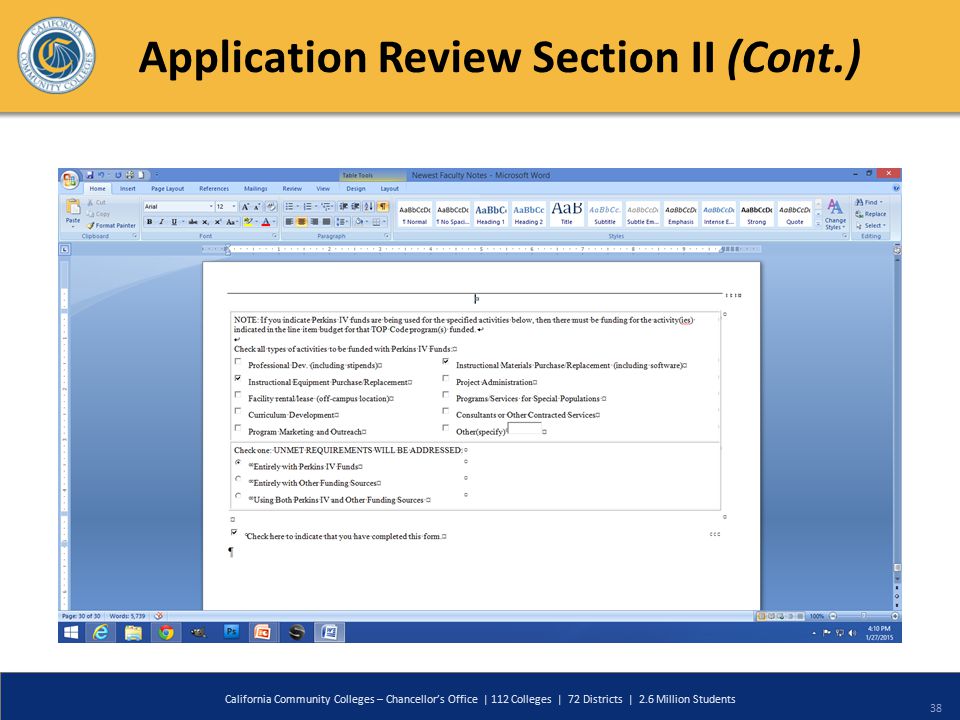The image size is (960, 720).
Task: Check Facility rental/lease checkbox
Action: click(238, 395)
